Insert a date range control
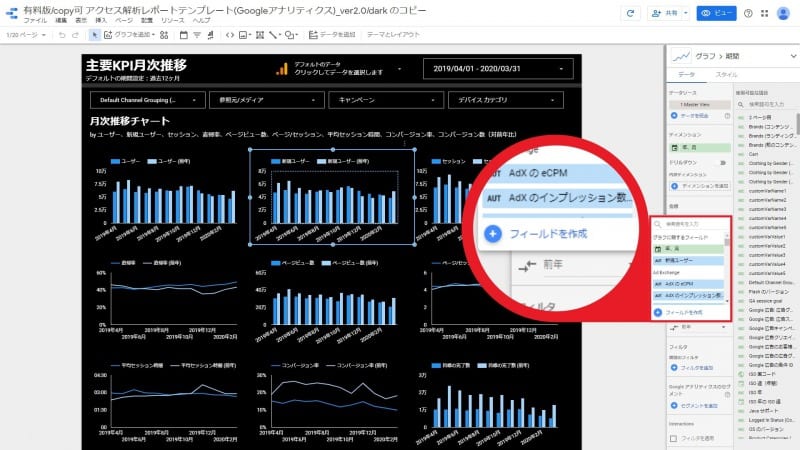 [x=184, y=35]
